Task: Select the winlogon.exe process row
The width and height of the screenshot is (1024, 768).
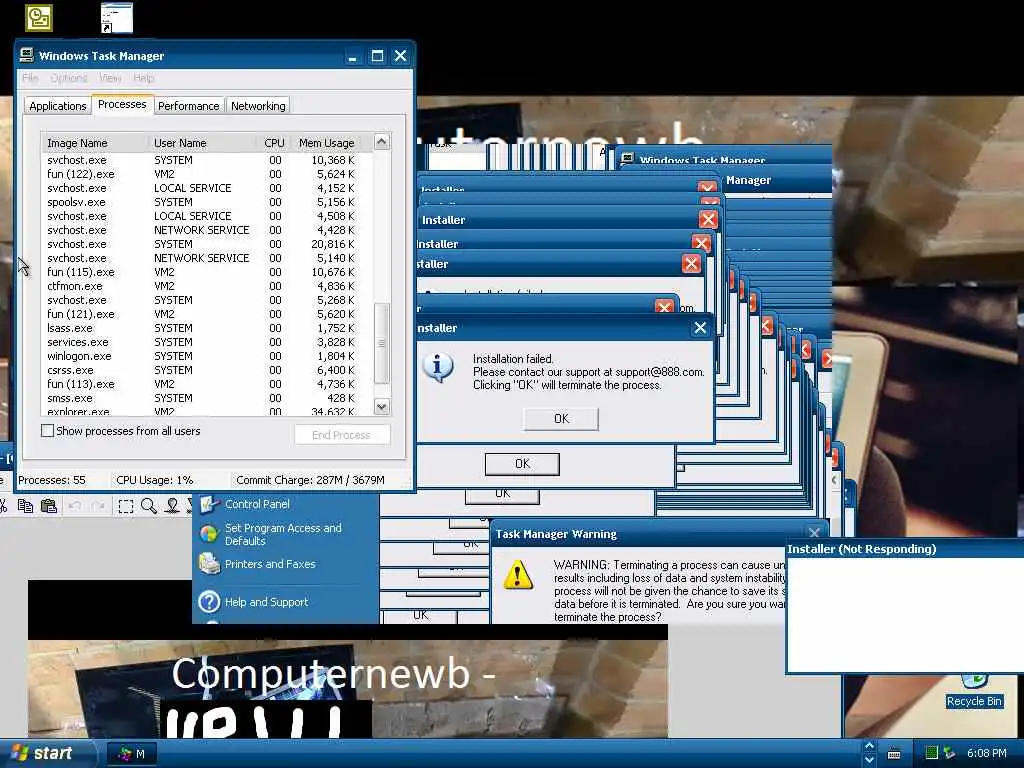Action: (x=208, y=357)
